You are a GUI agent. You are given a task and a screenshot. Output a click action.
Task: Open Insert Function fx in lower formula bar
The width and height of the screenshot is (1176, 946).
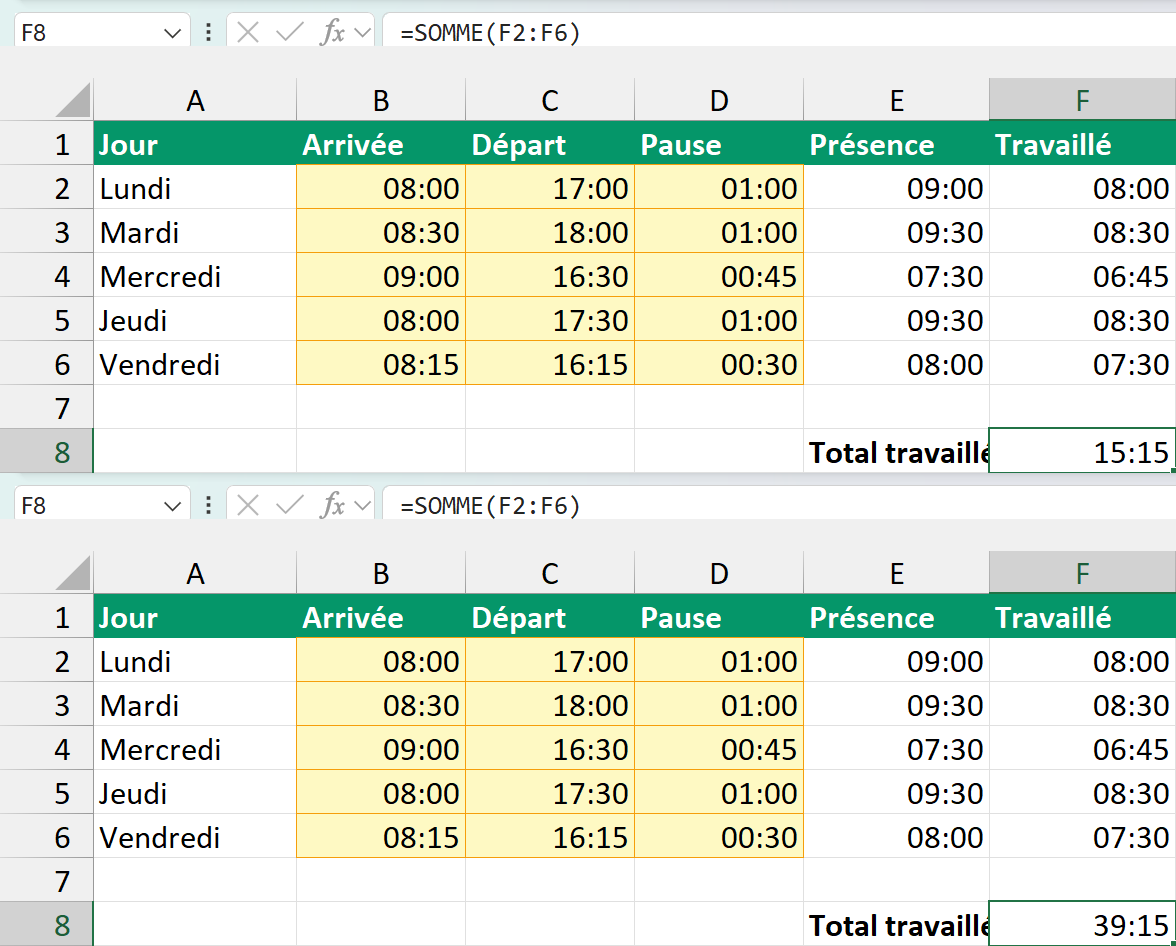(332, 506)
